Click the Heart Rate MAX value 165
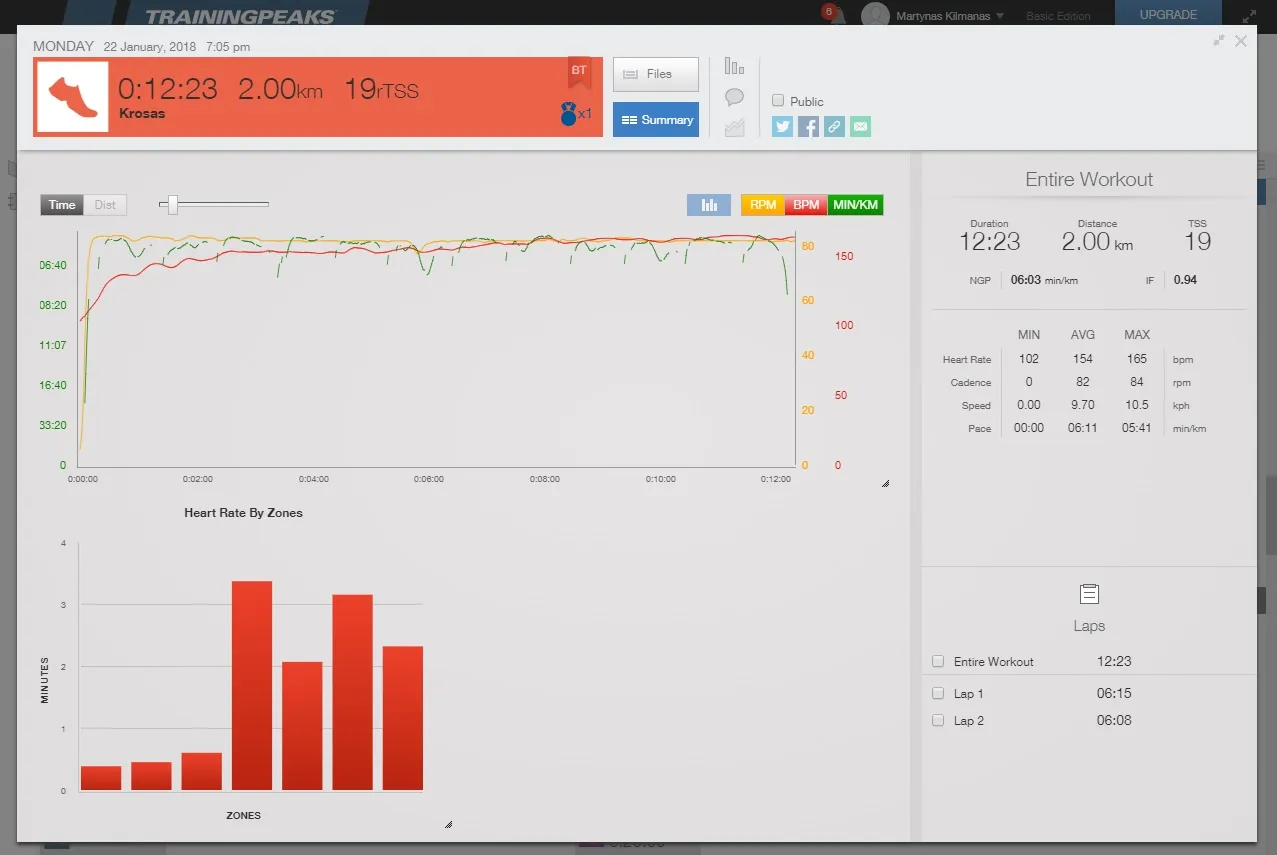This screenshot has width=1277, height=855. pos(1137,359)
